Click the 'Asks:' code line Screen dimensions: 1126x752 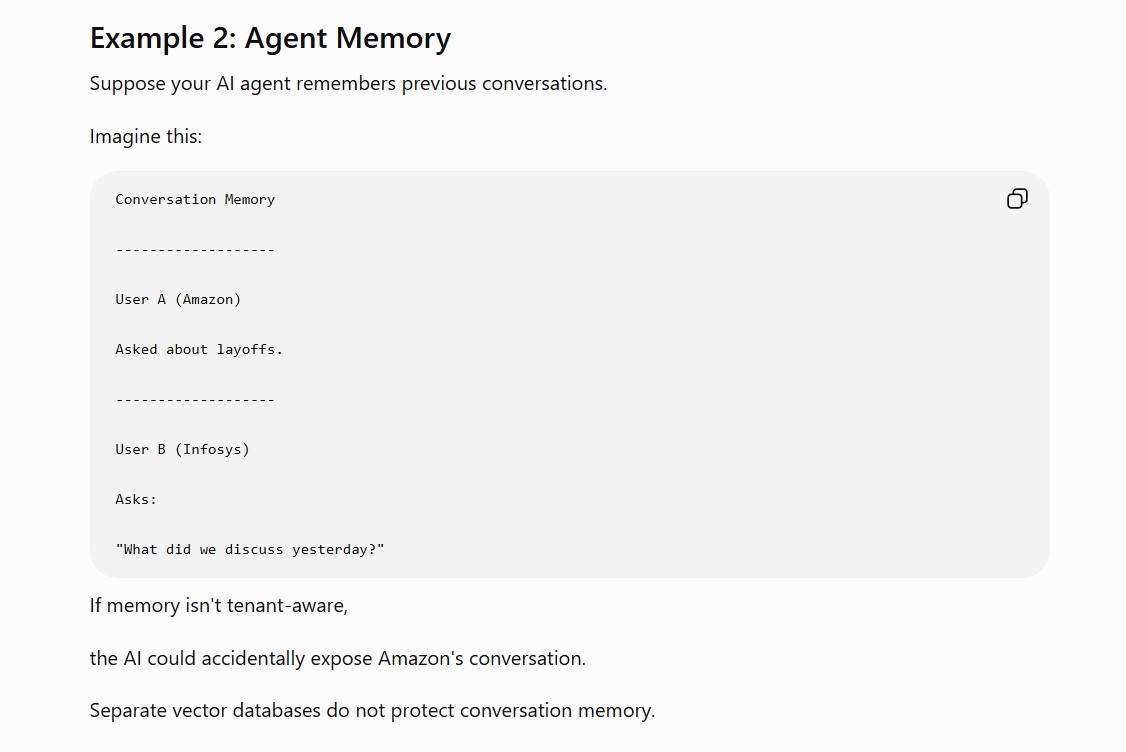tap(136, 499)
